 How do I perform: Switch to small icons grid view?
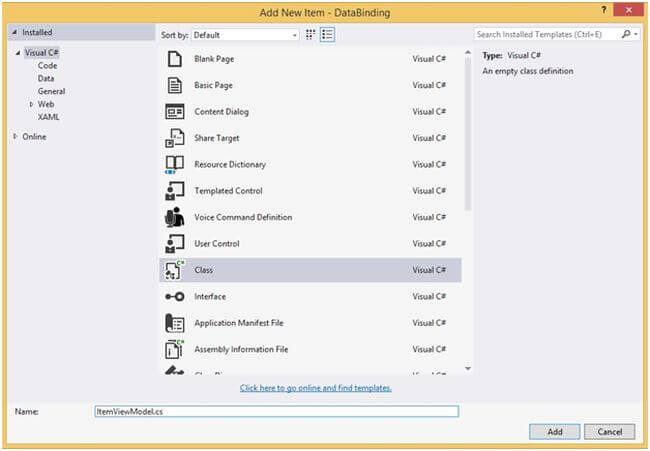[310, 34]
